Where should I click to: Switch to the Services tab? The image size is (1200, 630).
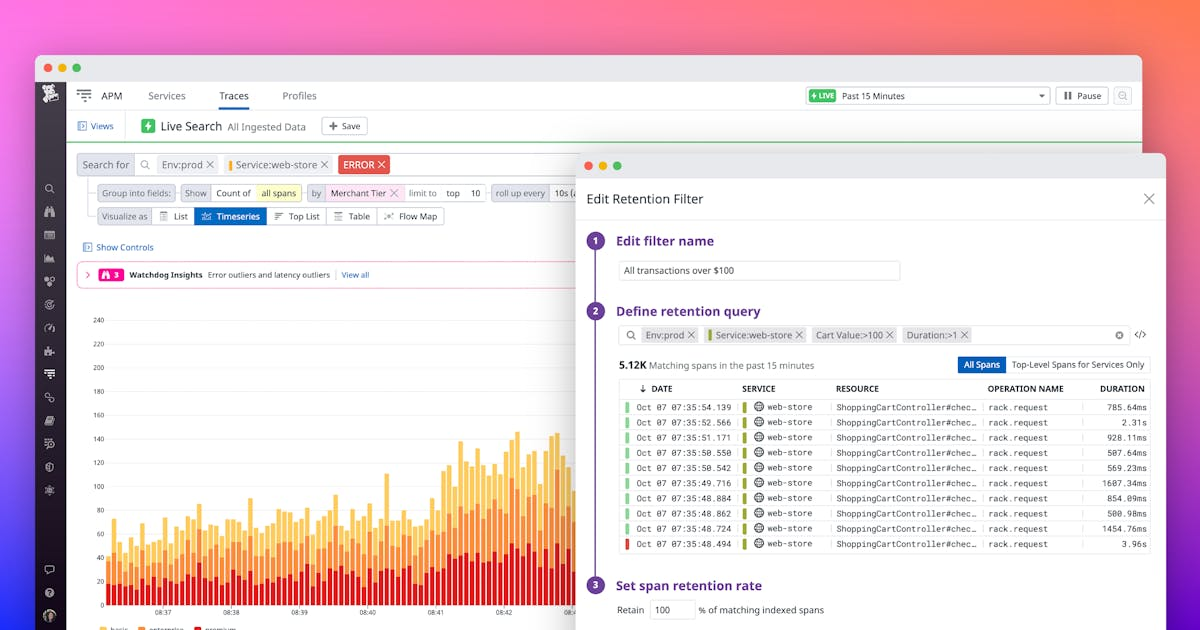(x=167, y=95)
